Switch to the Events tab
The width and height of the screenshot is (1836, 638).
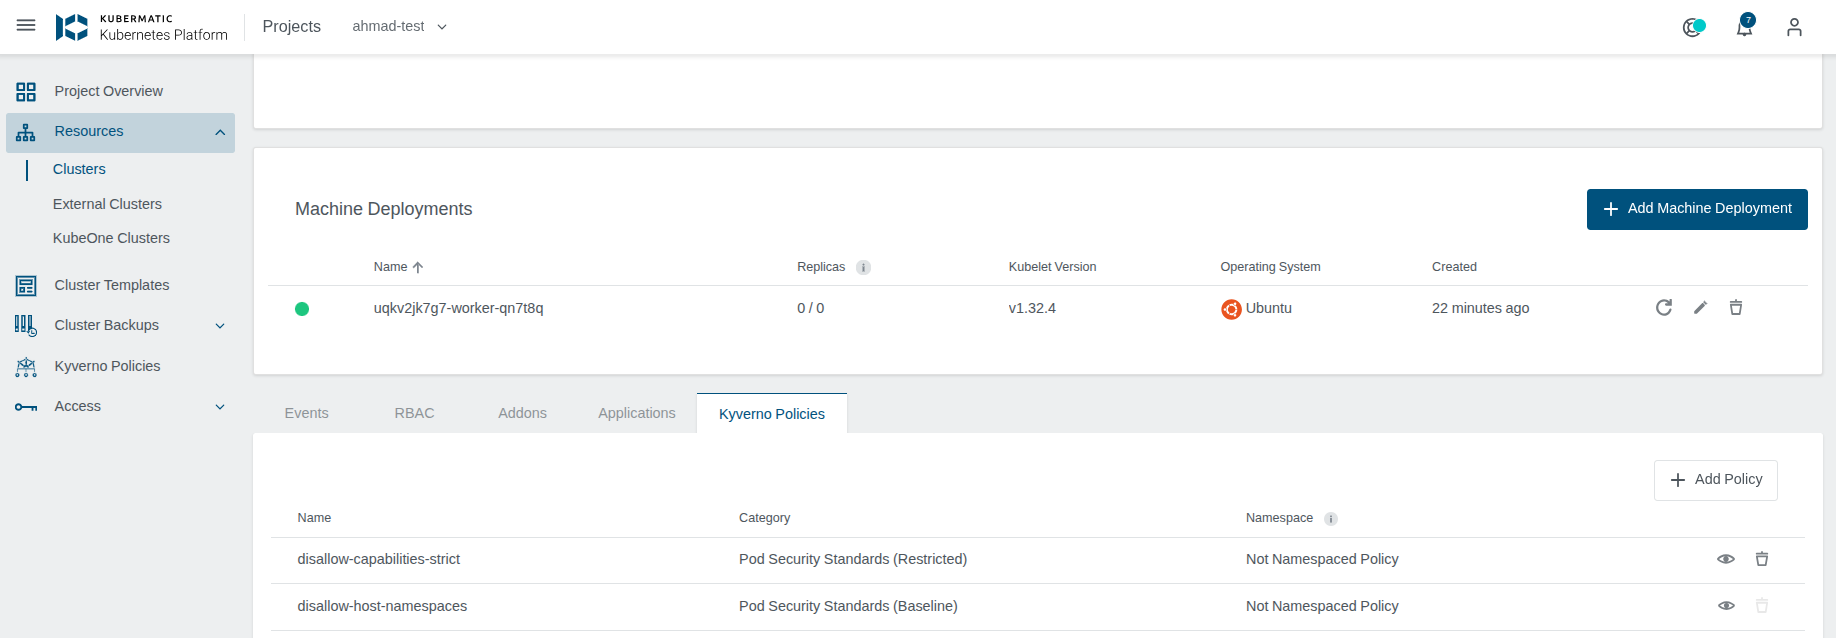coord(306,414)
